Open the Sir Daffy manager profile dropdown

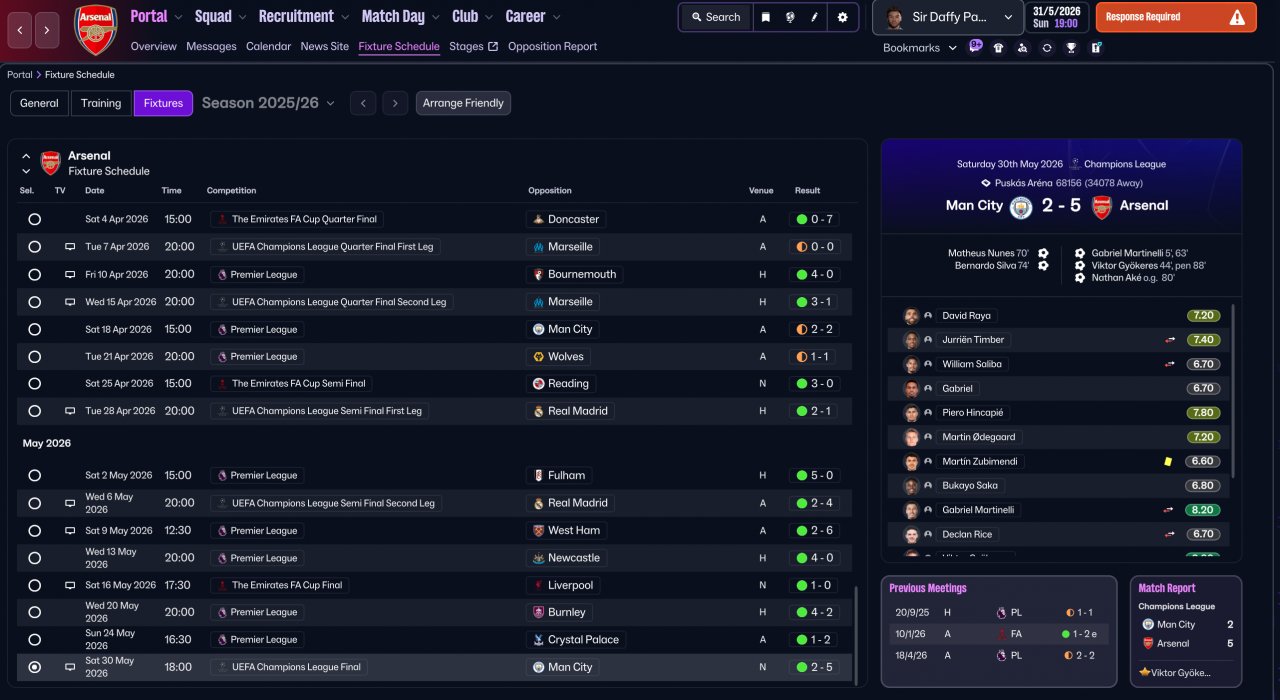[x=948, y=17]
